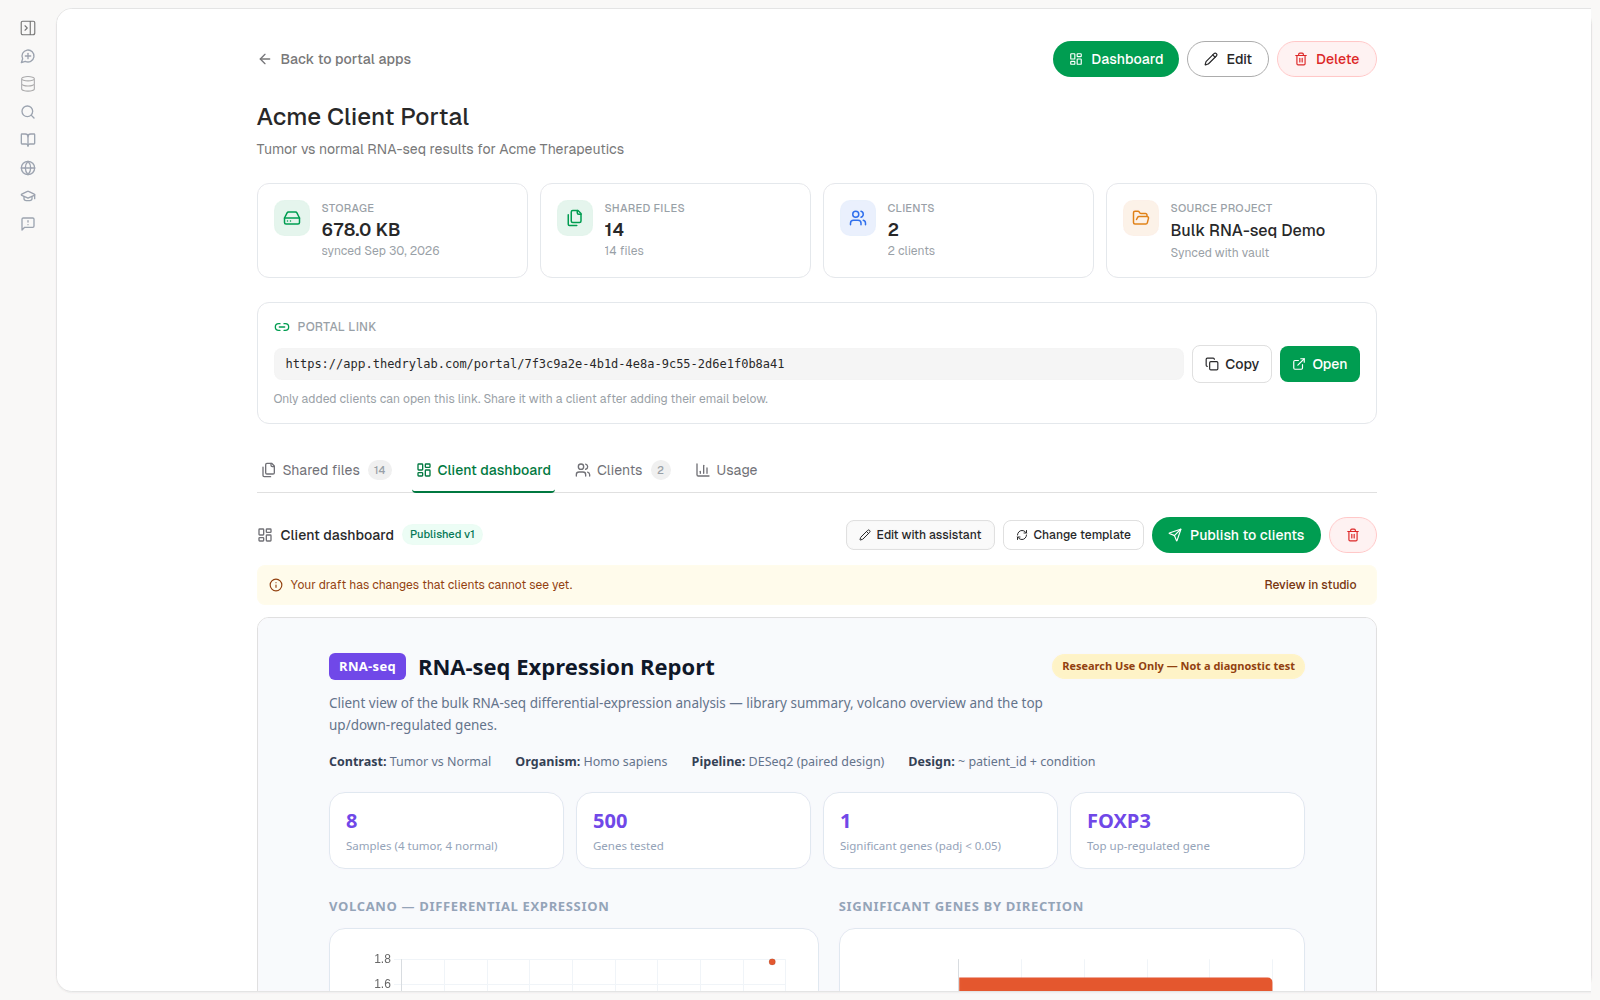Click the 8 Samples card
The width and height of the screenshot is (1600, 1000).
[x=446, y=831]
